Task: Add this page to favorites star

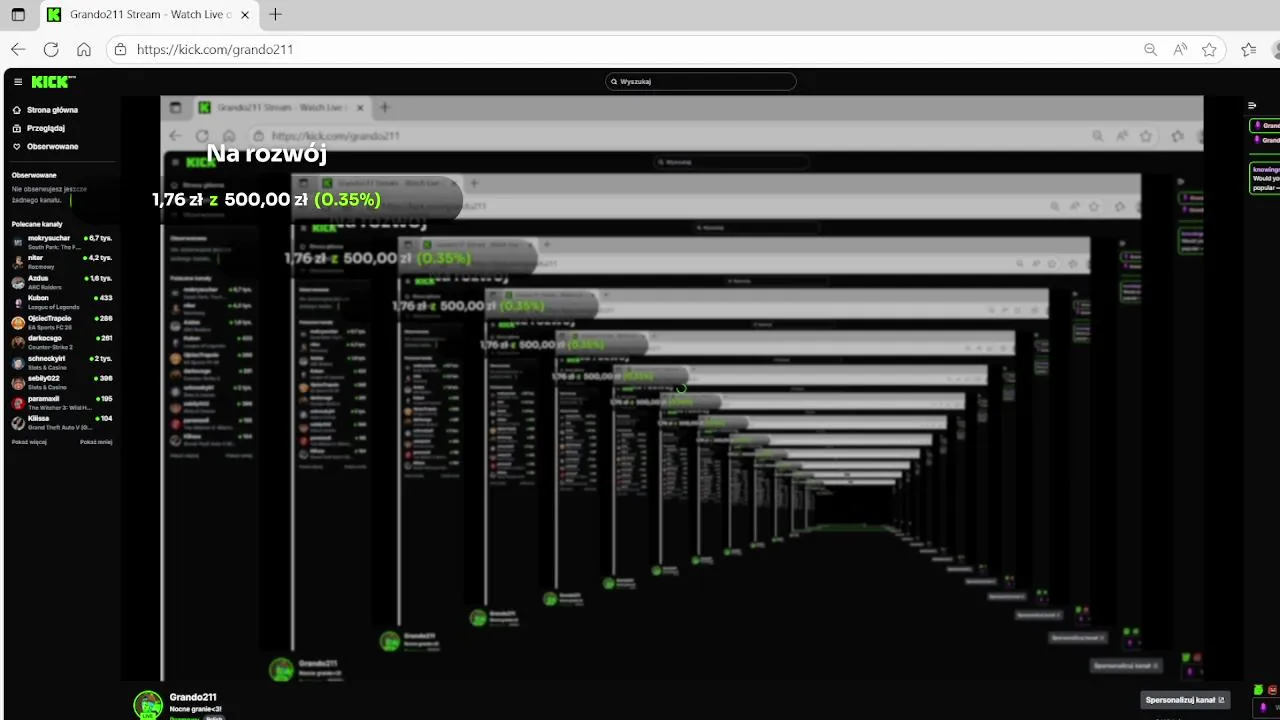Action: [1209, 49]
